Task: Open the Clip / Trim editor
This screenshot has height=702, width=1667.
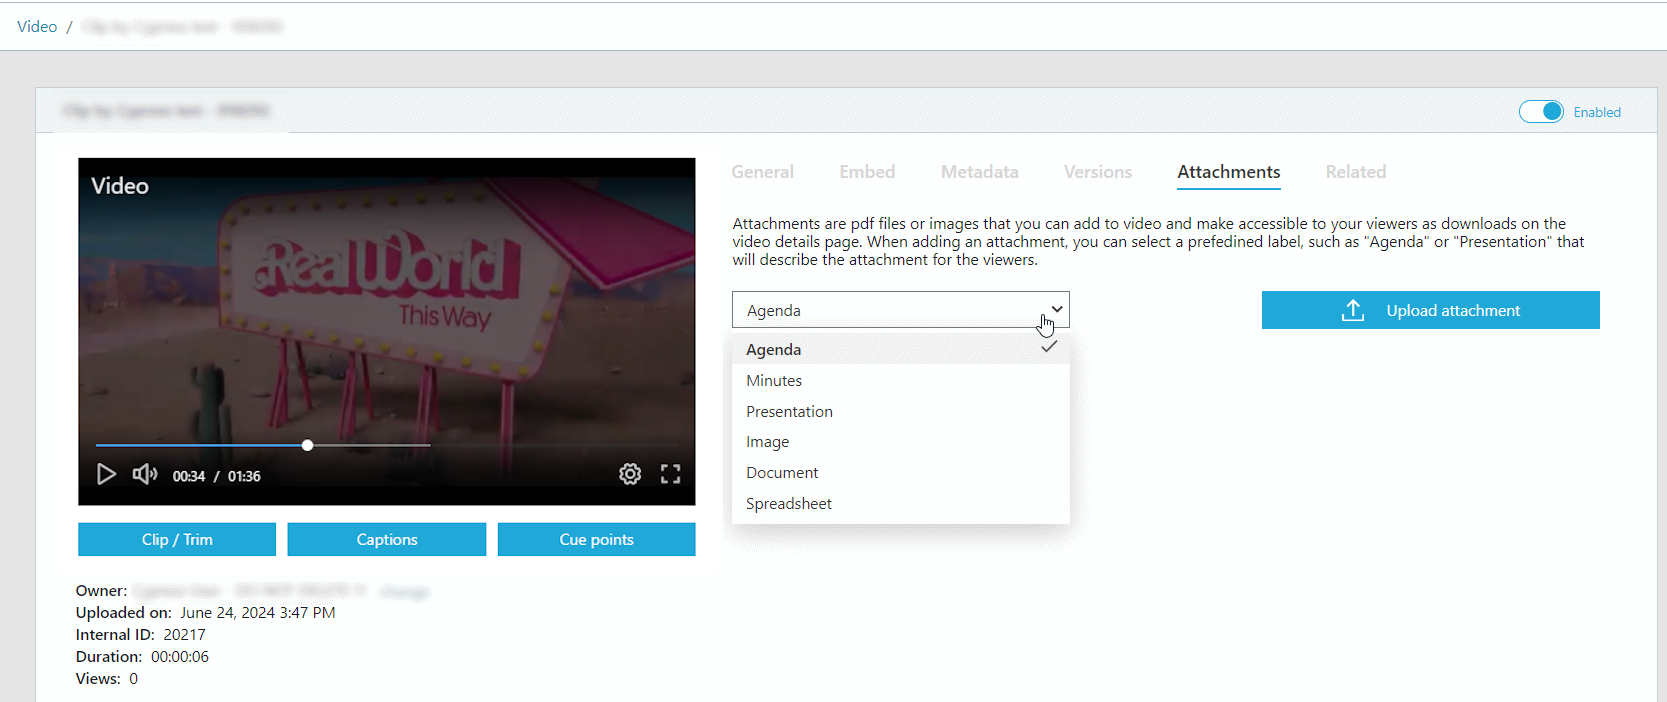Action: pos(177,539)
